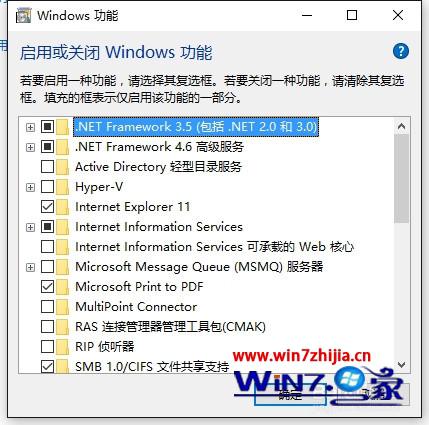Screen dimensions: 429x425
Task: Enable the Hyper-V checkbox
Action: (x=47, y=187)
